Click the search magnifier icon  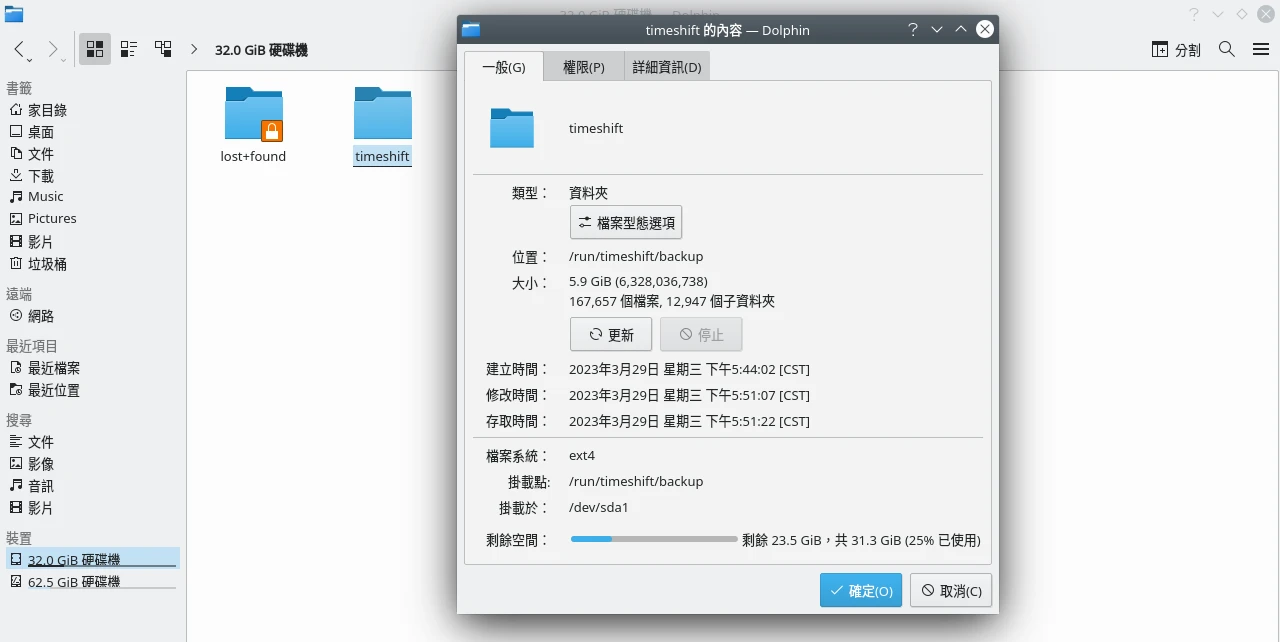[x=1227, y=49]
